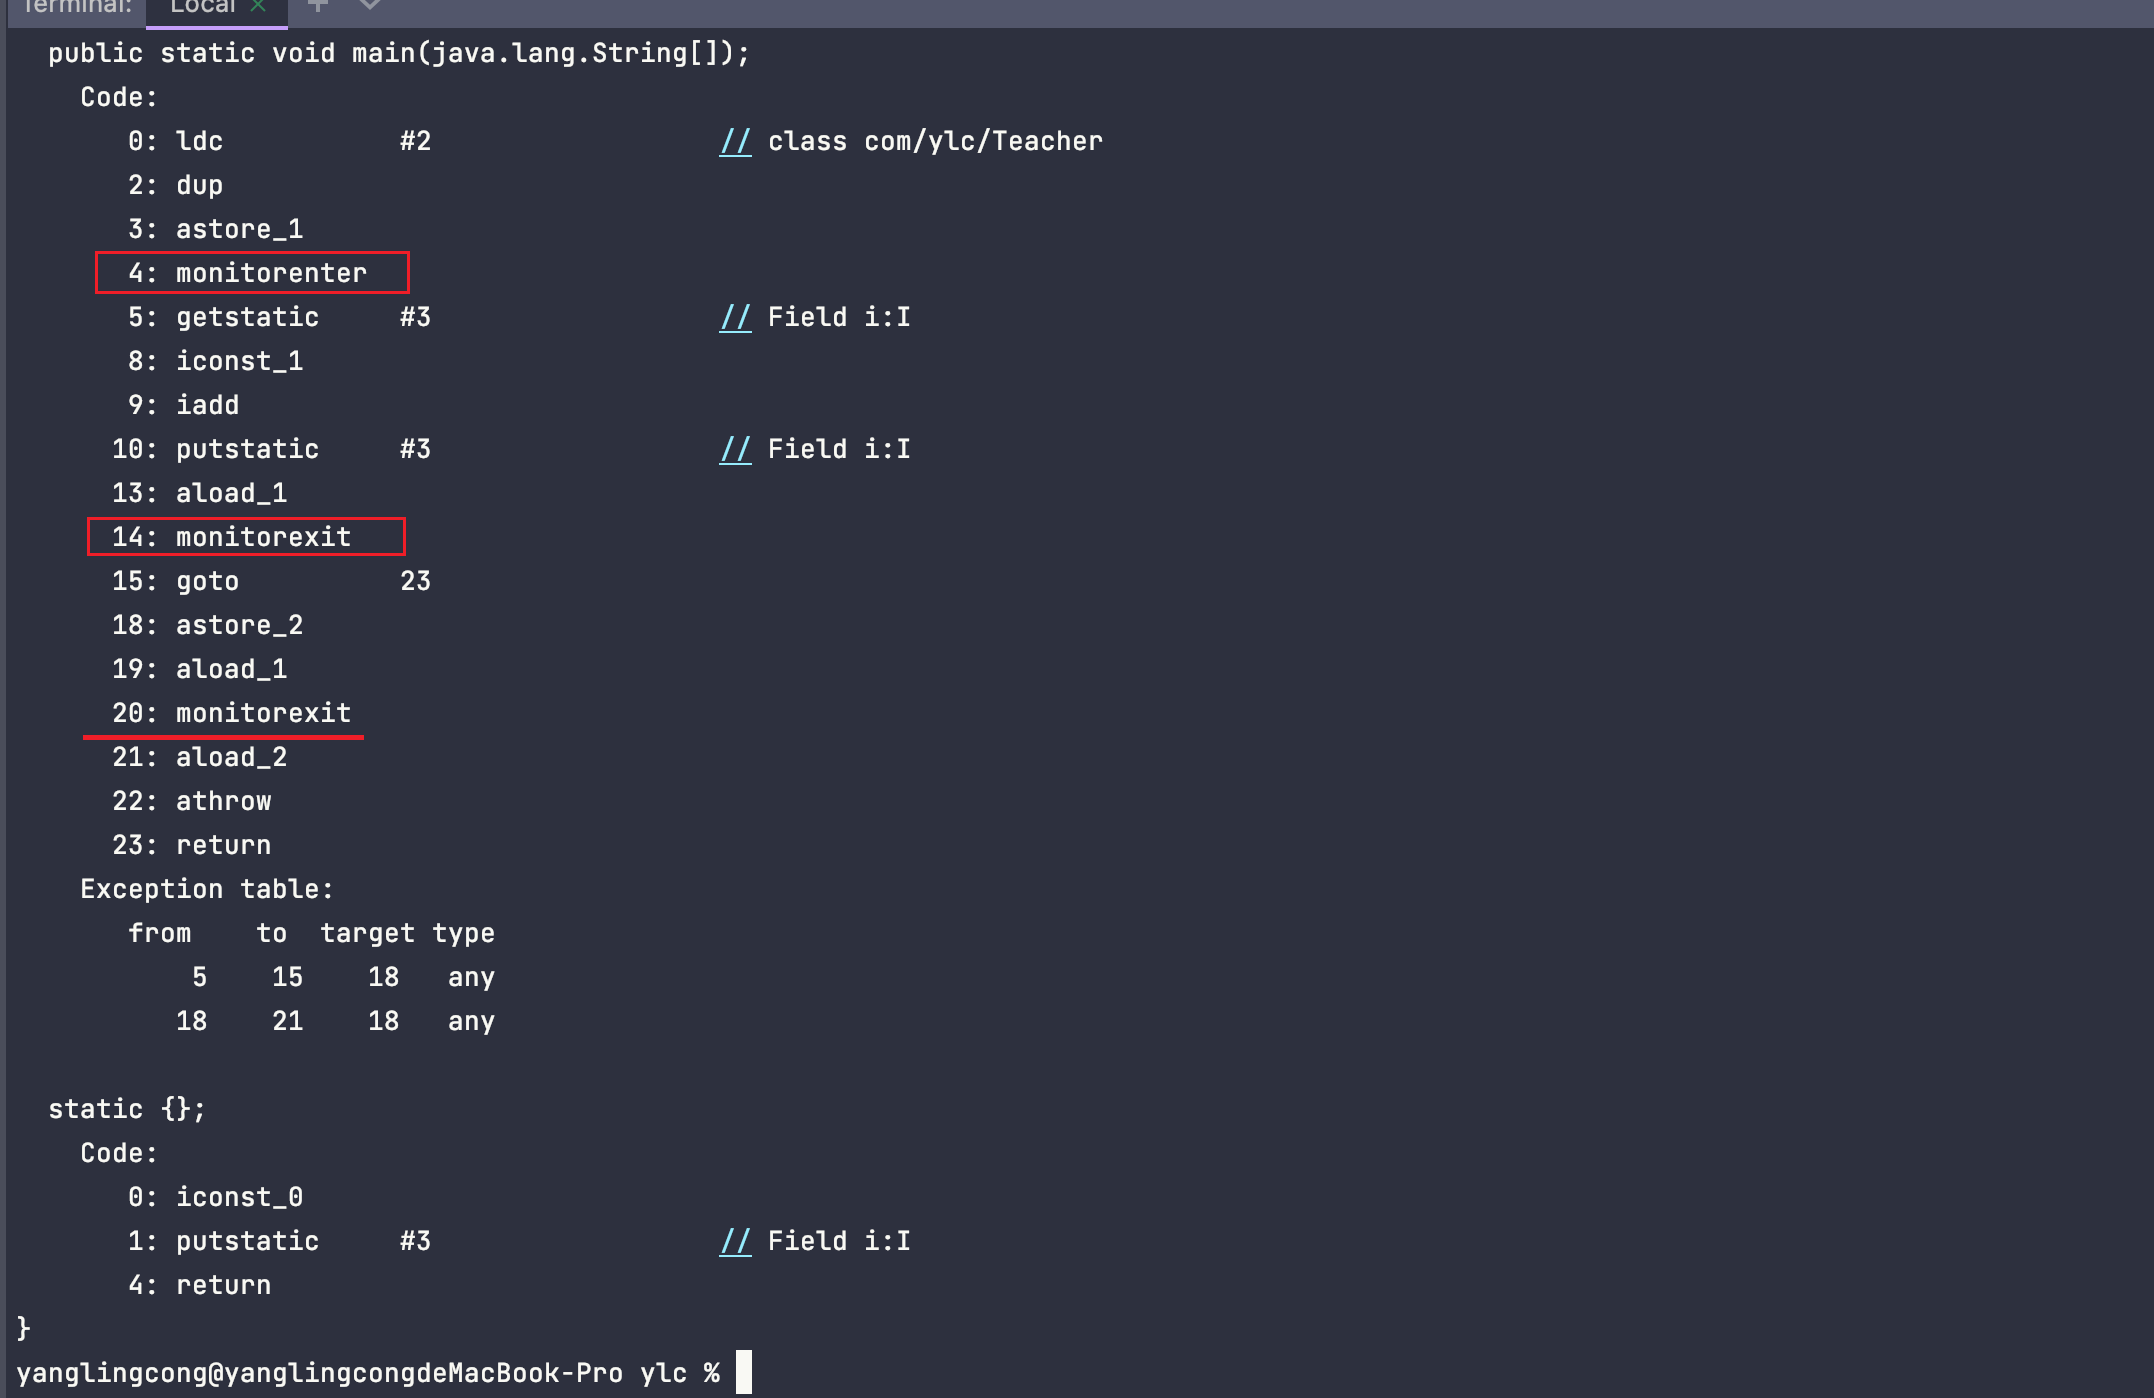Add a new terminal session tab
2154x1398 pixels.
318,6
